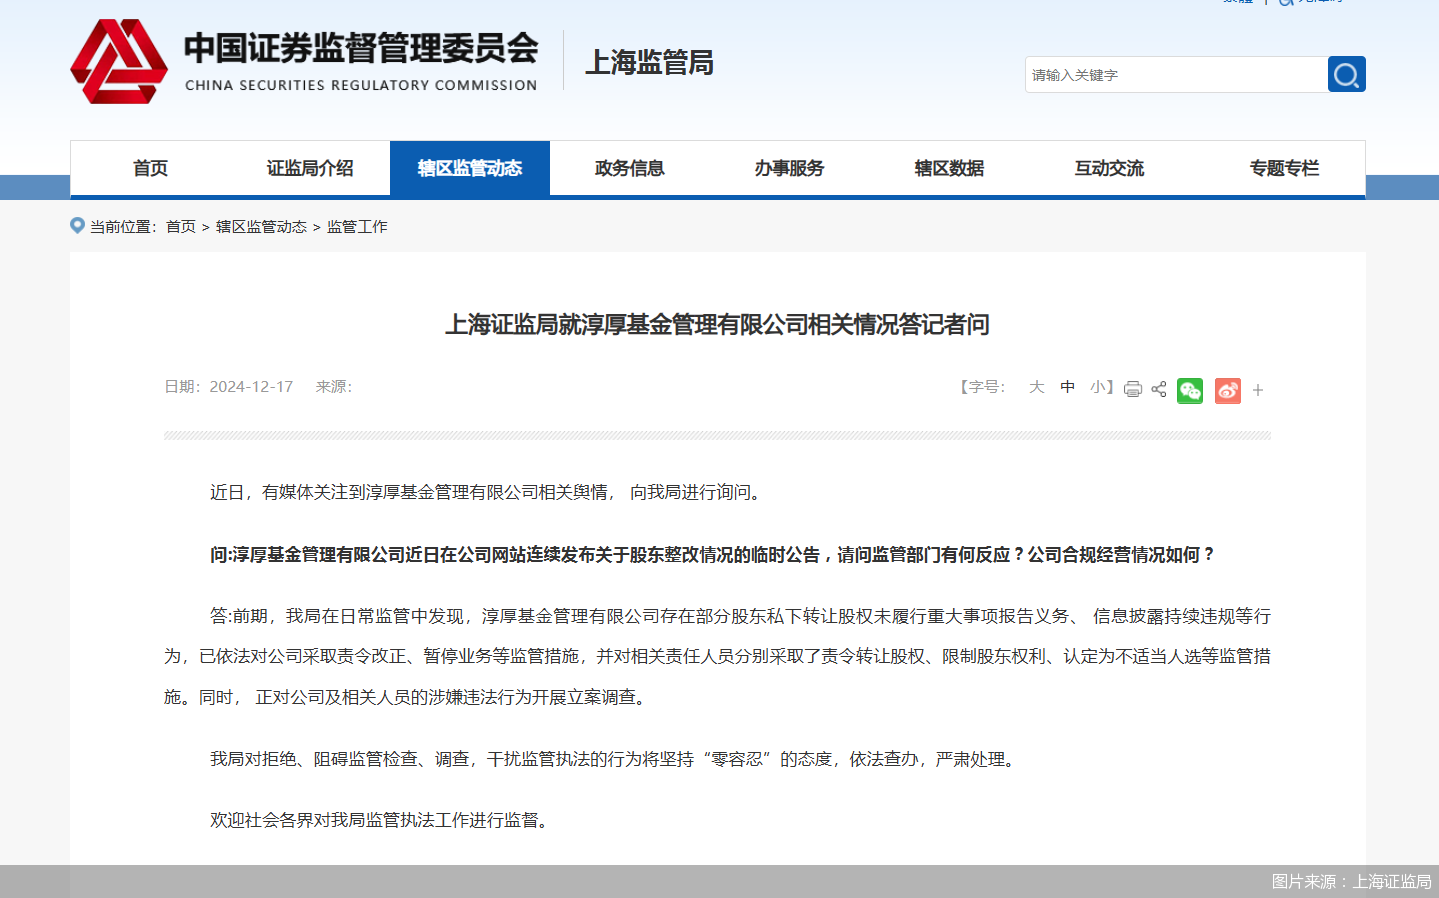Open the 辖区数据 navigation item
This screenshot has width=1439, height=898.
pos(949,168)
